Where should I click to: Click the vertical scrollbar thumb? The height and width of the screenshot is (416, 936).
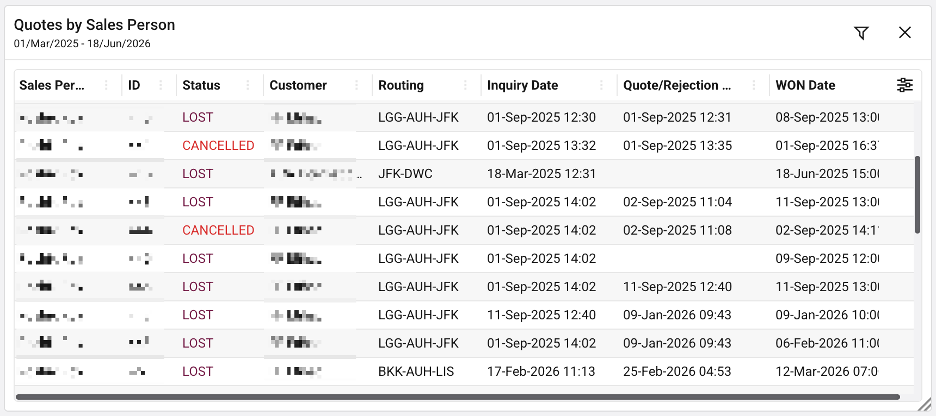(917, 195)
